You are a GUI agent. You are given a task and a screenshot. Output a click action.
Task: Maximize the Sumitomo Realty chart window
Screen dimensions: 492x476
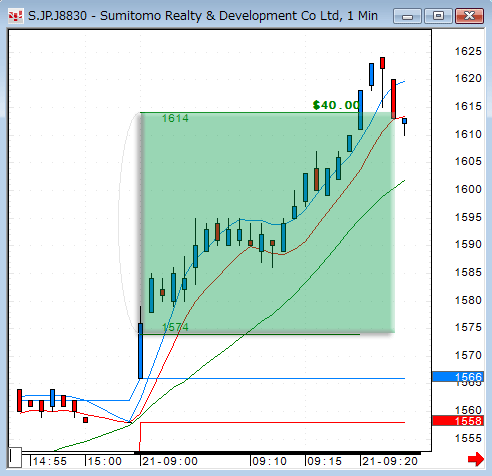(438, 16)
